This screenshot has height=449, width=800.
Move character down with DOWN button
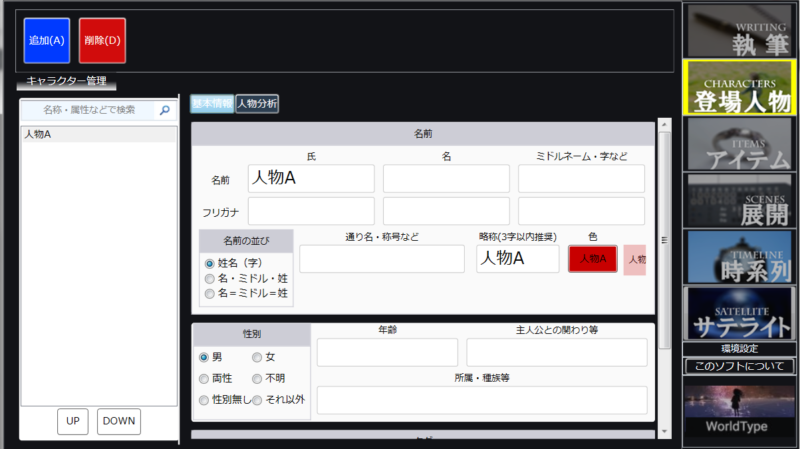click(119, 421)
